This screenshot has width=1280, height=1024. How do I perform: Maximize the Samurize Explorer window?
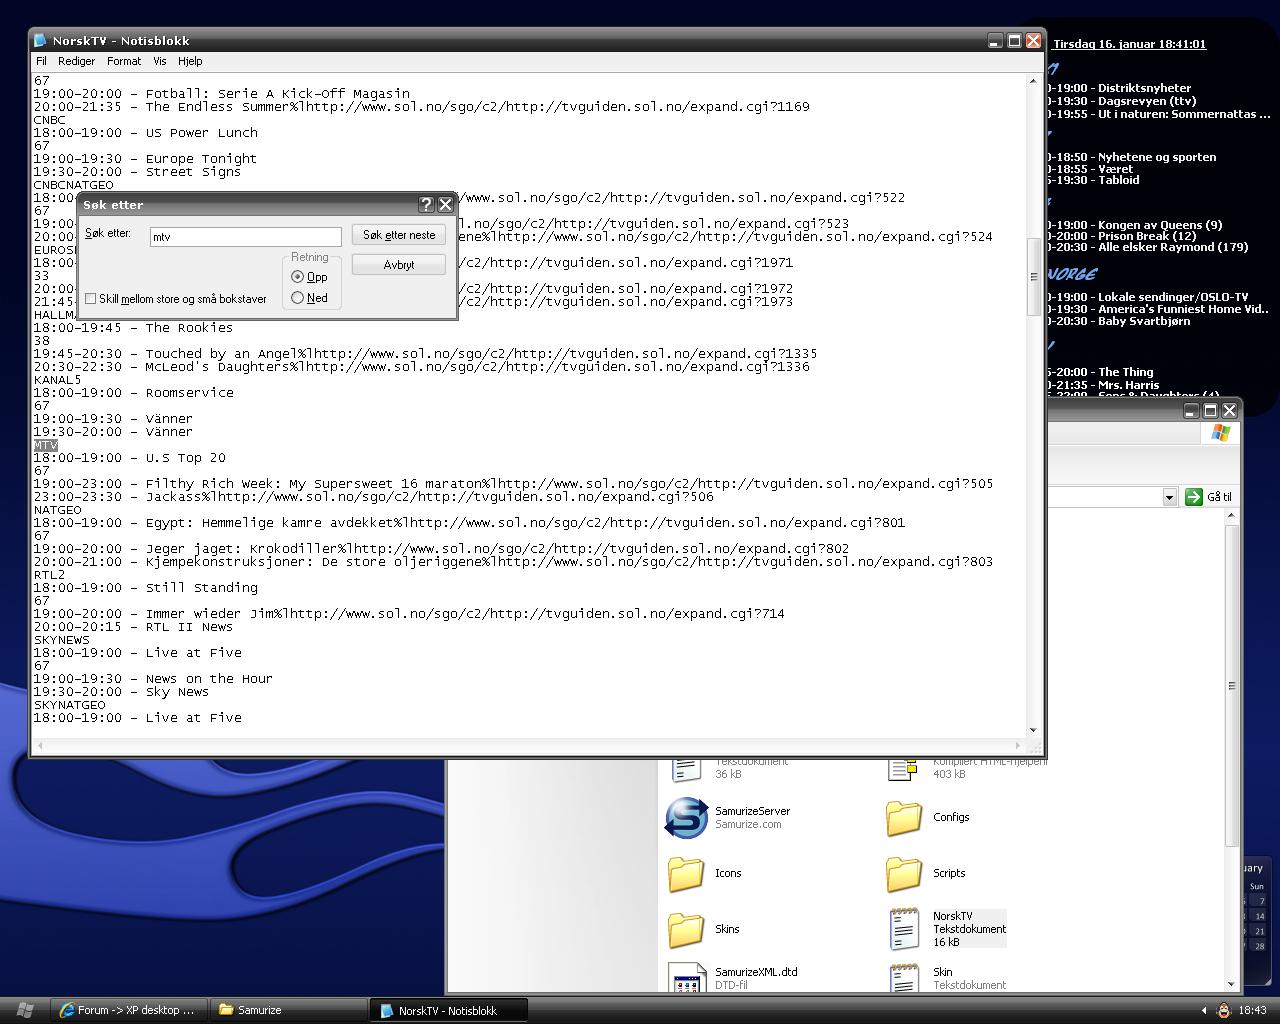tap(1210, 411)
